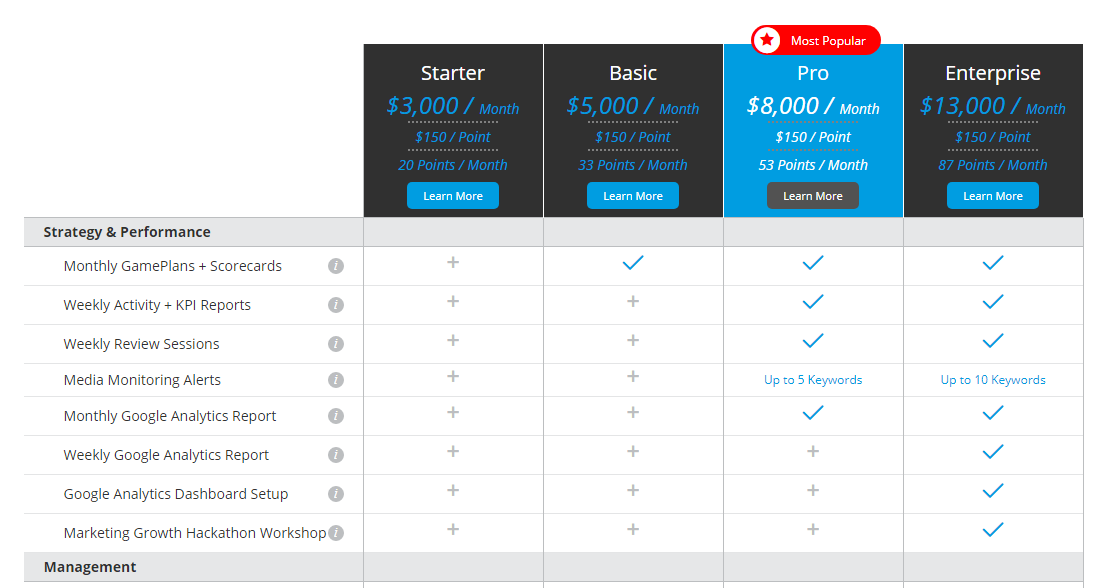Viewport: 1109px width, 588px height.
Task: Click info icon for Media Monitoring Alerts
Action: (x=336, y=380)
